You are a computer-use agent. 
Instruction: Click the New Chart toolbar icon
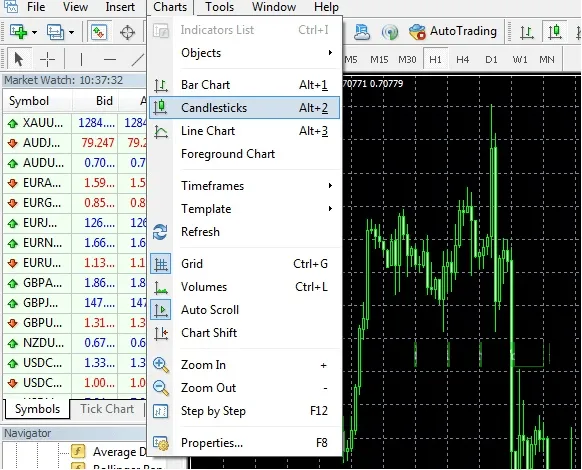[18, 32]
